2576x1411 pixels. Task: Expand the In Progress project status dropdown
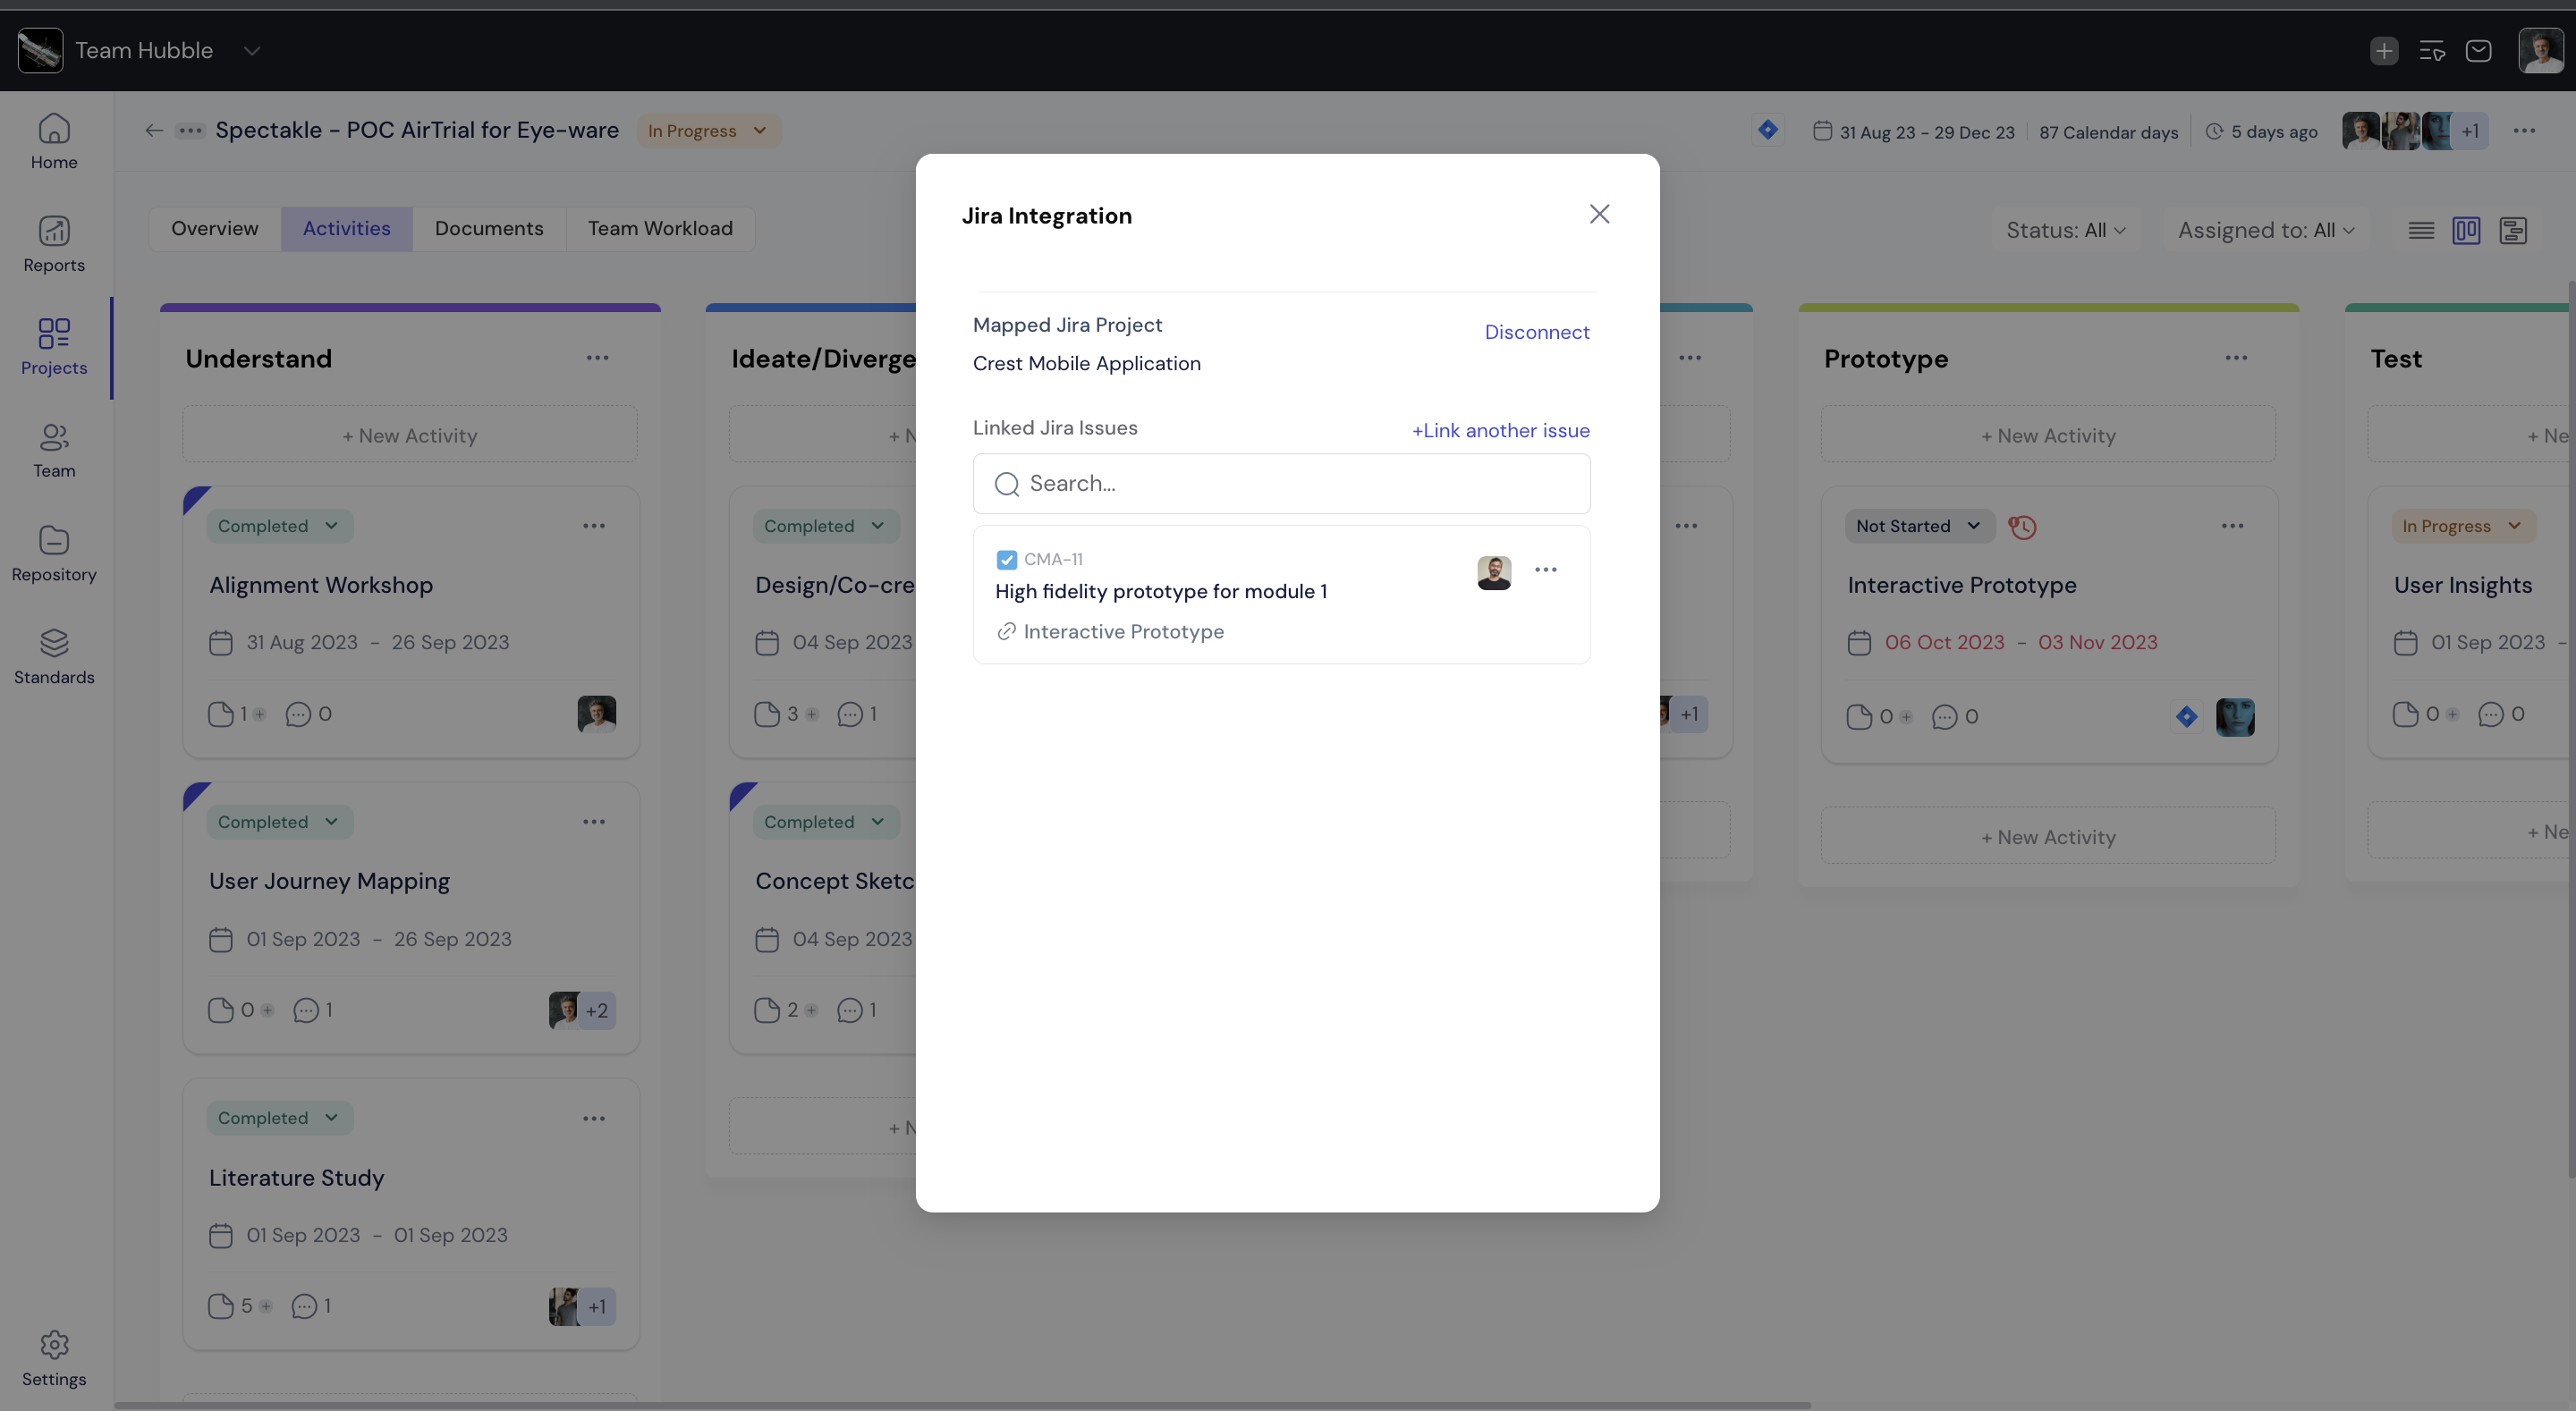tap(708, 131)
